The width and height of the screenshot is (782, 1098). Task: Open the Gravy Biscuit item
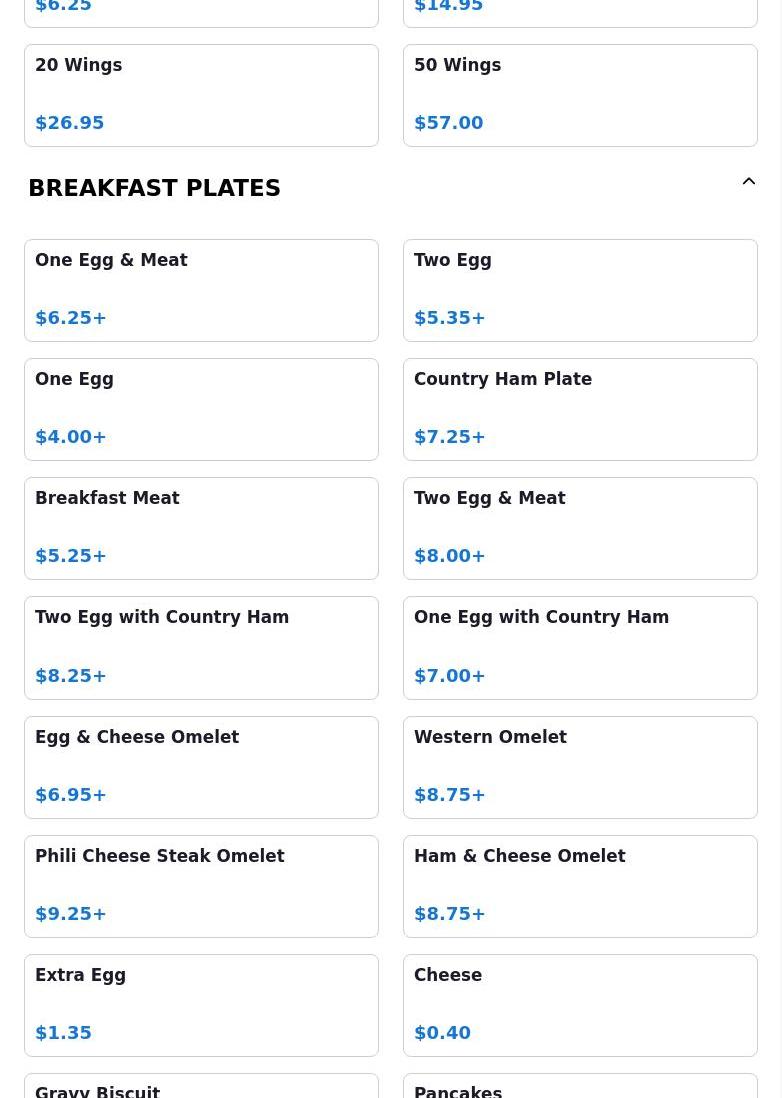point(201,1088)
